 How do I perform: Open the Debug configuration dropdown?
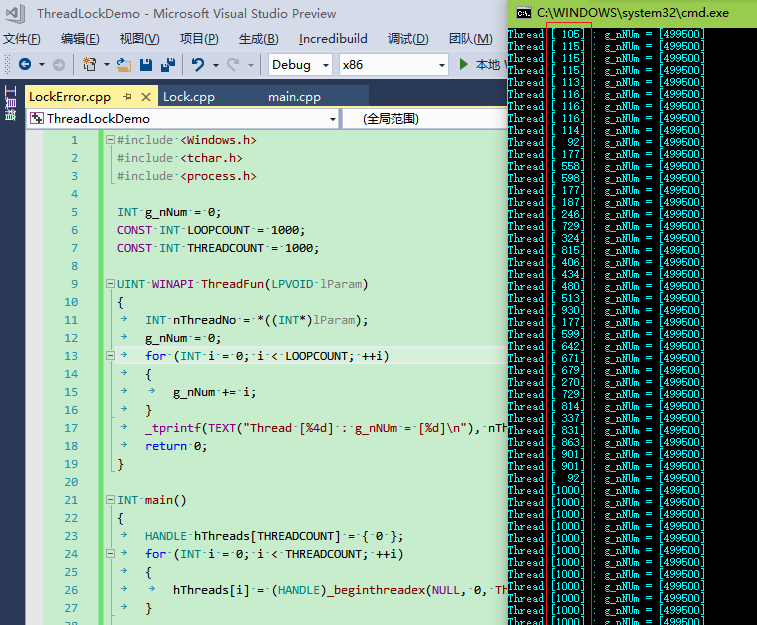[x=301, y=64]
